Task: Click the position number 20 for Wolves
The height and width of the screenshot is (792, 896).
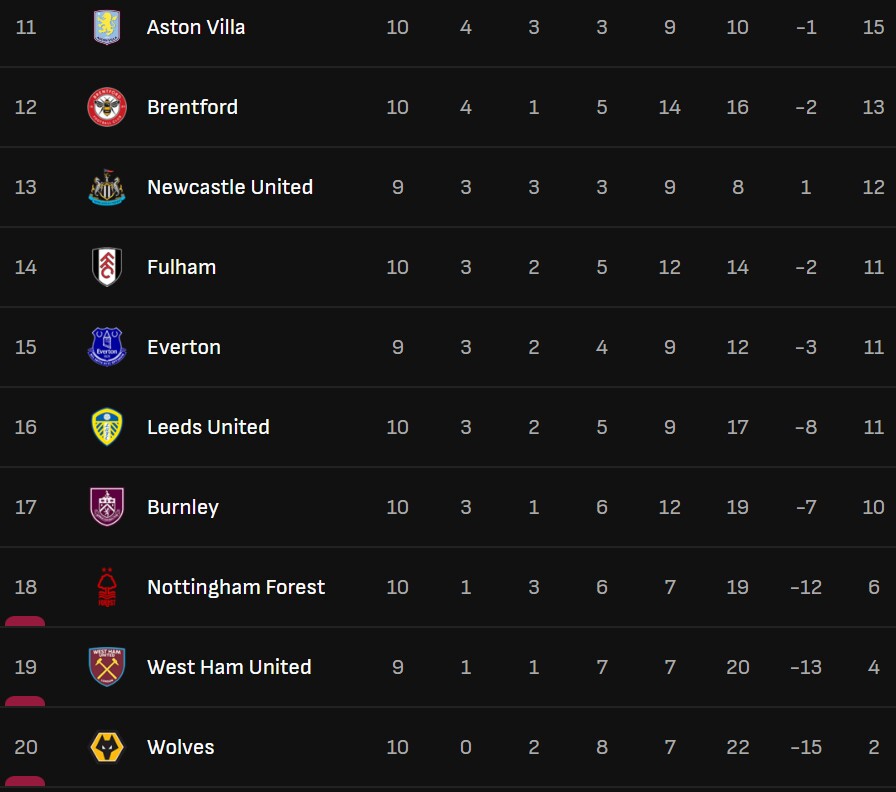Action: point(26,747)
